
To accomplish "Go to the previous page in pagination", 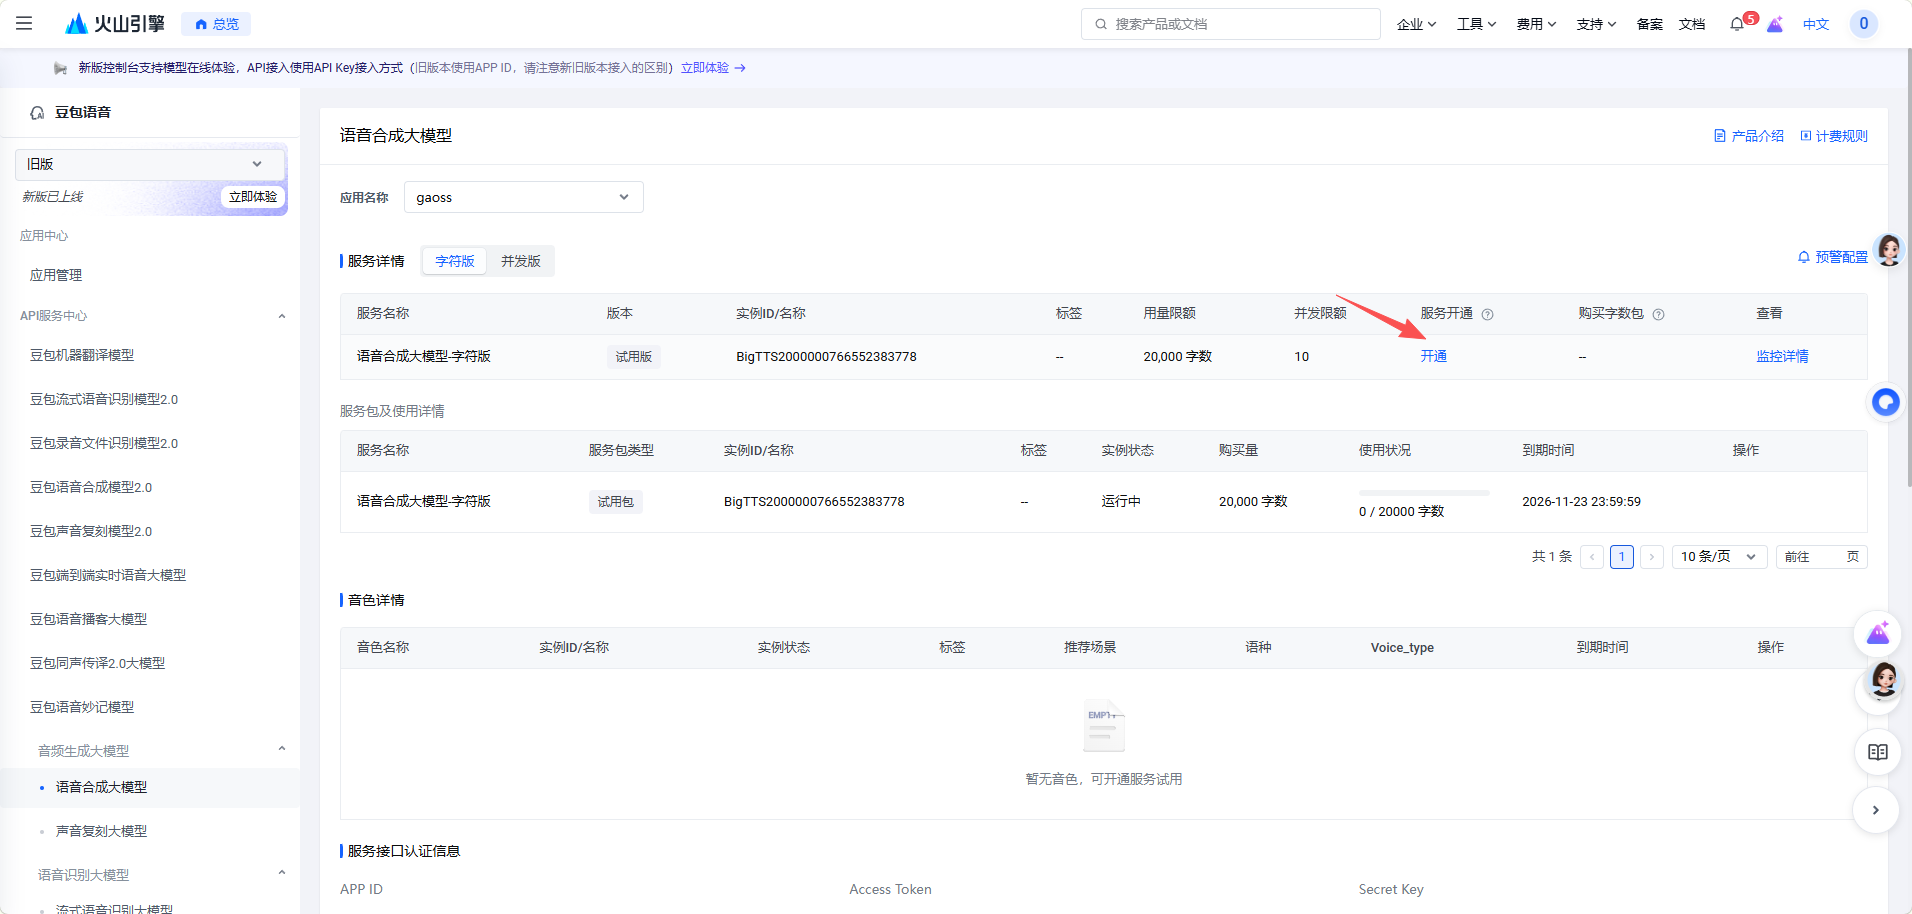I will 1592,557.
